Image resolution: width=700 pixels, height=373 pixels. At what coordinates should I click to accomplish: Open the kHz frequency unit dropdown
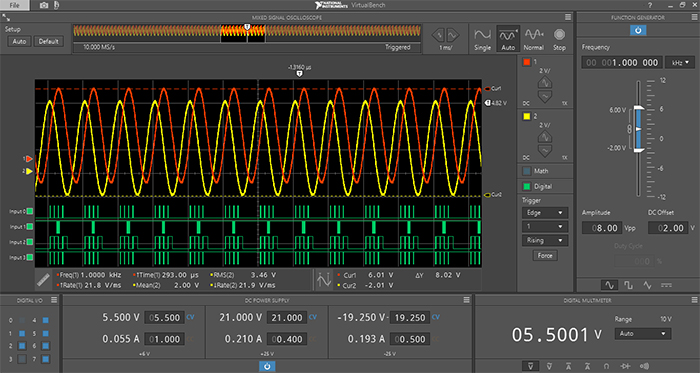click(680, 62)
